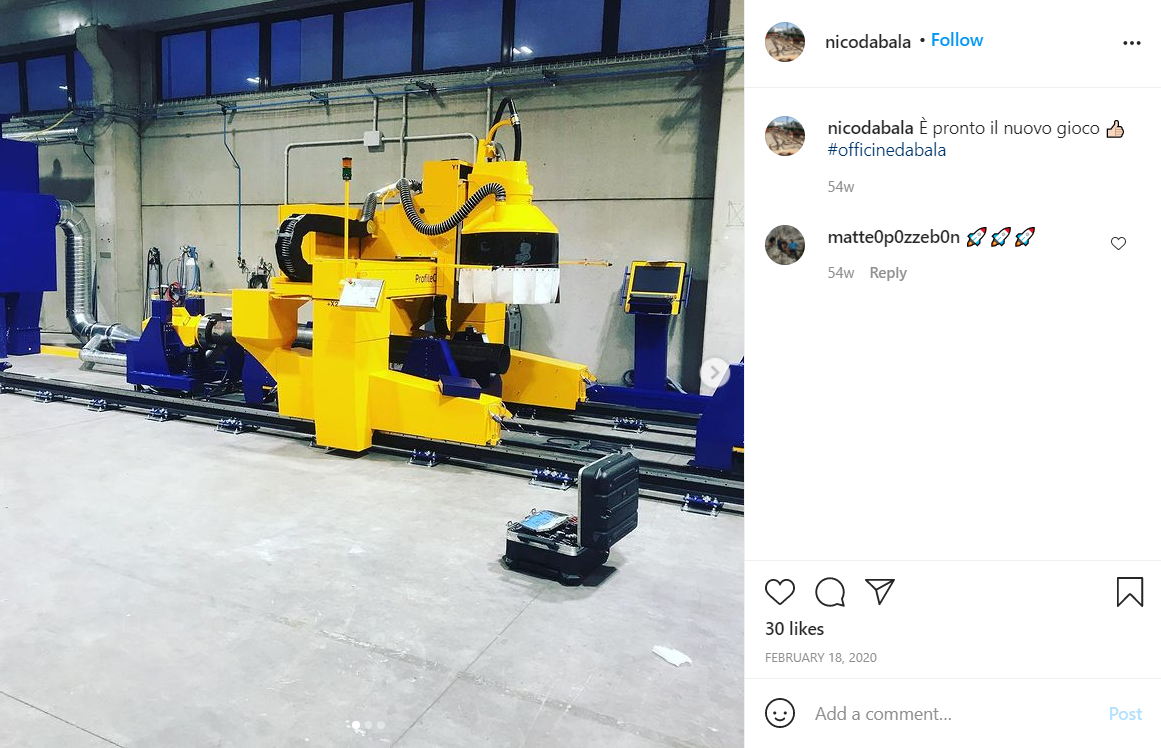
Task: Open #officinedabala hashtag link
Action: tap(886, 150)
